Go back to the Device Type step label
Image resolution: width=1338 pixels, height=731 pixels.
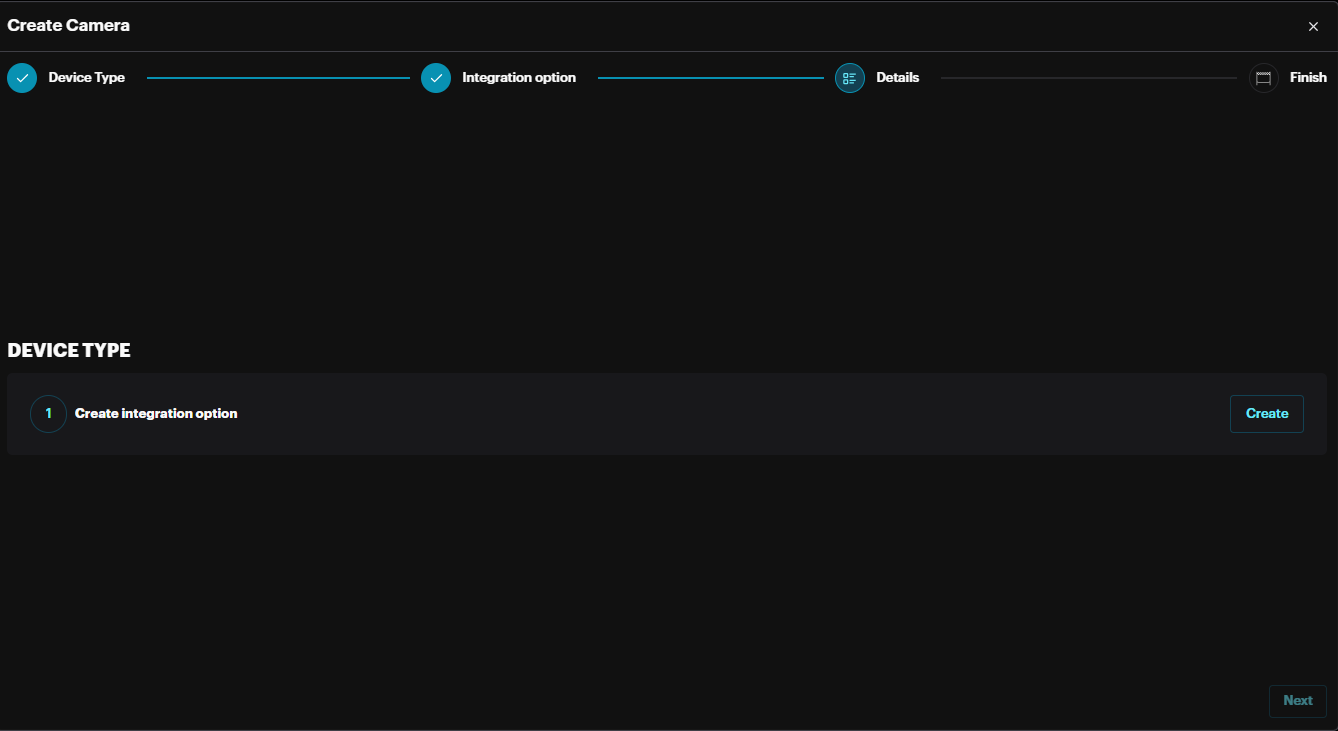tap(87, 78)
